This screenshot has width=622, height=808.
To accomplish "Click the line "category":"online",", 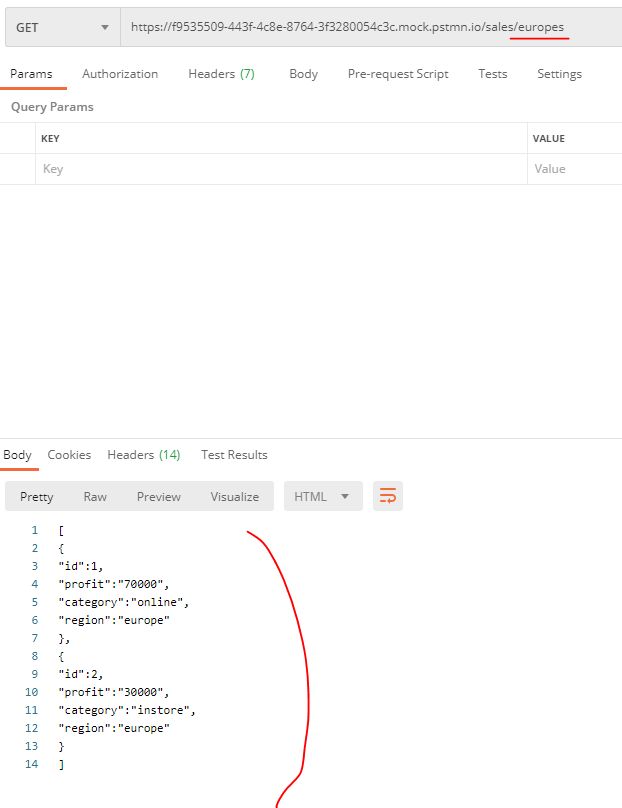I will point(124,602).
